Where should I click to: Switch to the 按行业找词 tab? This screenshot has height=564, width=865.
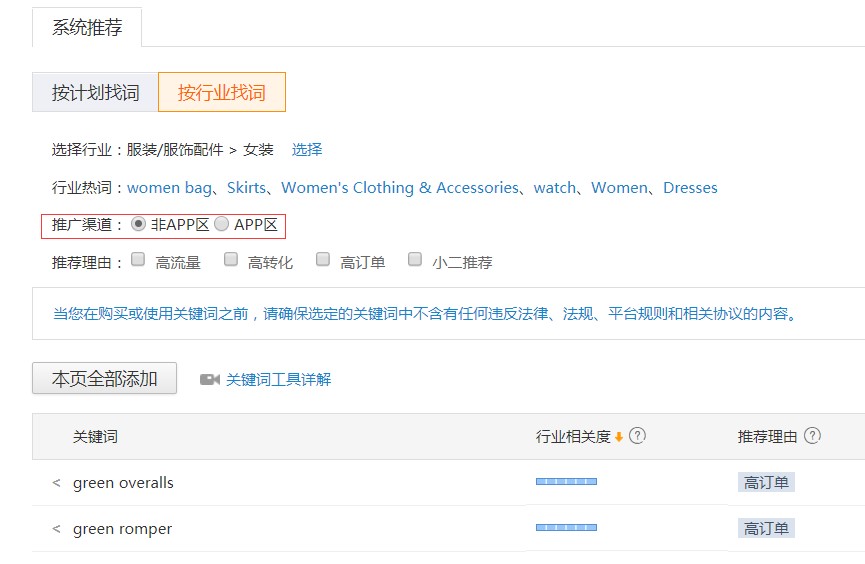click(222, 93)
